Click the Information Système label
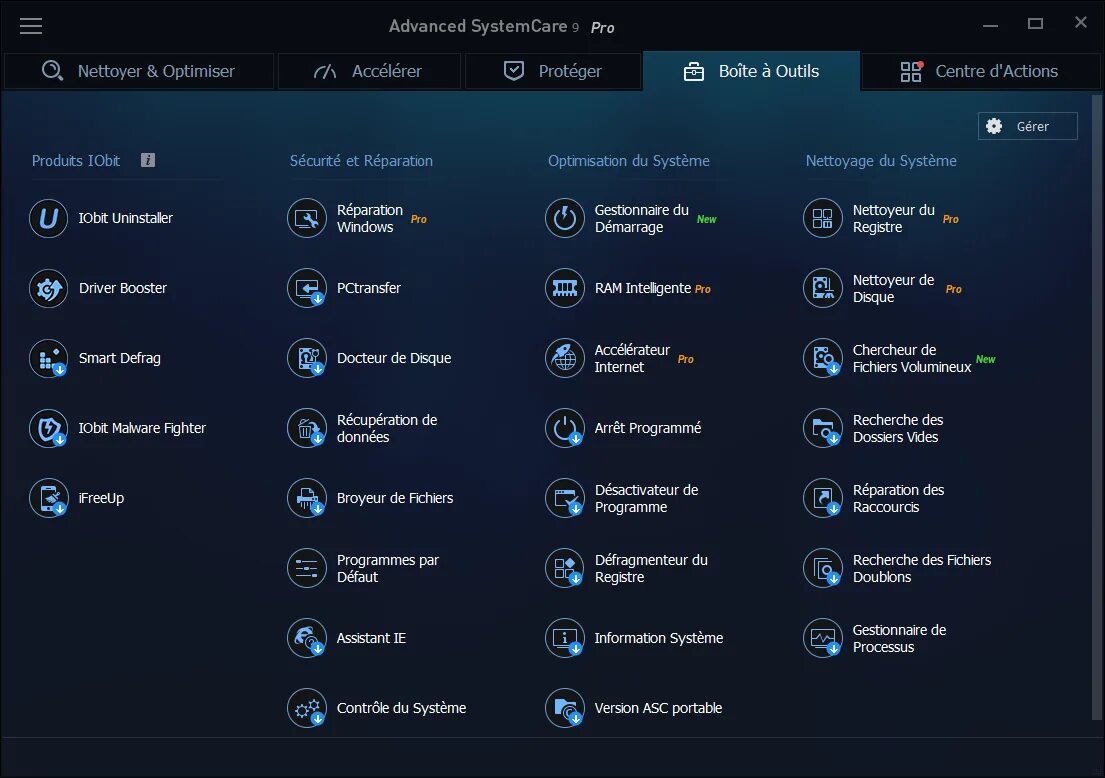Screen dimensions: 1105x778 point(659,638)
